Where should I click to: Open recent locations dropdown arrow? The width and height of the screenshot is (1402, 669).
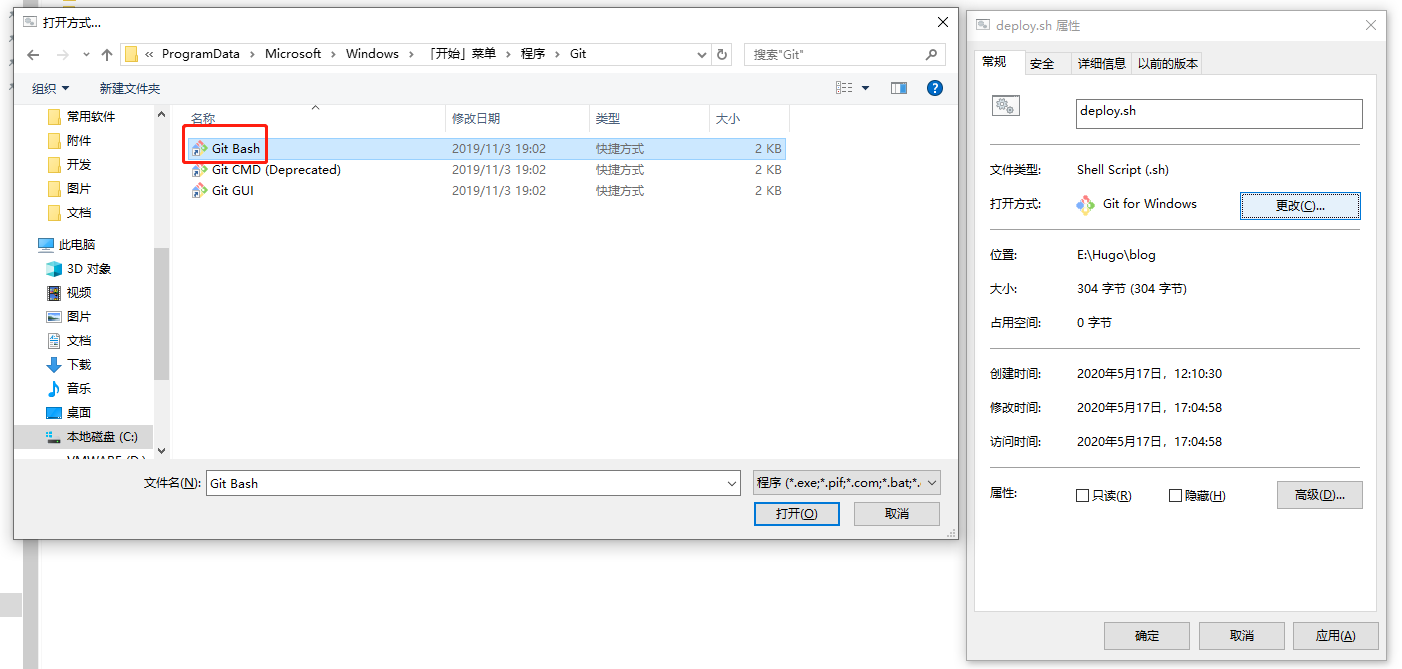[x=85, y=55]
